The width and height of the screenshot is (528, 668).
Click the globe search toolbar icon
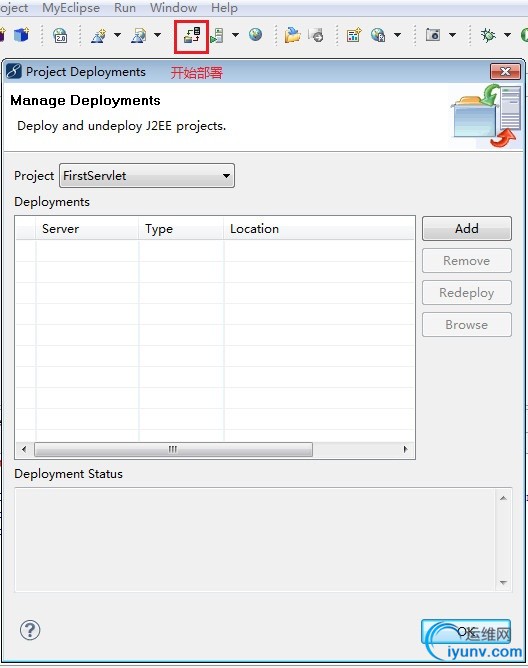point(378,35)
